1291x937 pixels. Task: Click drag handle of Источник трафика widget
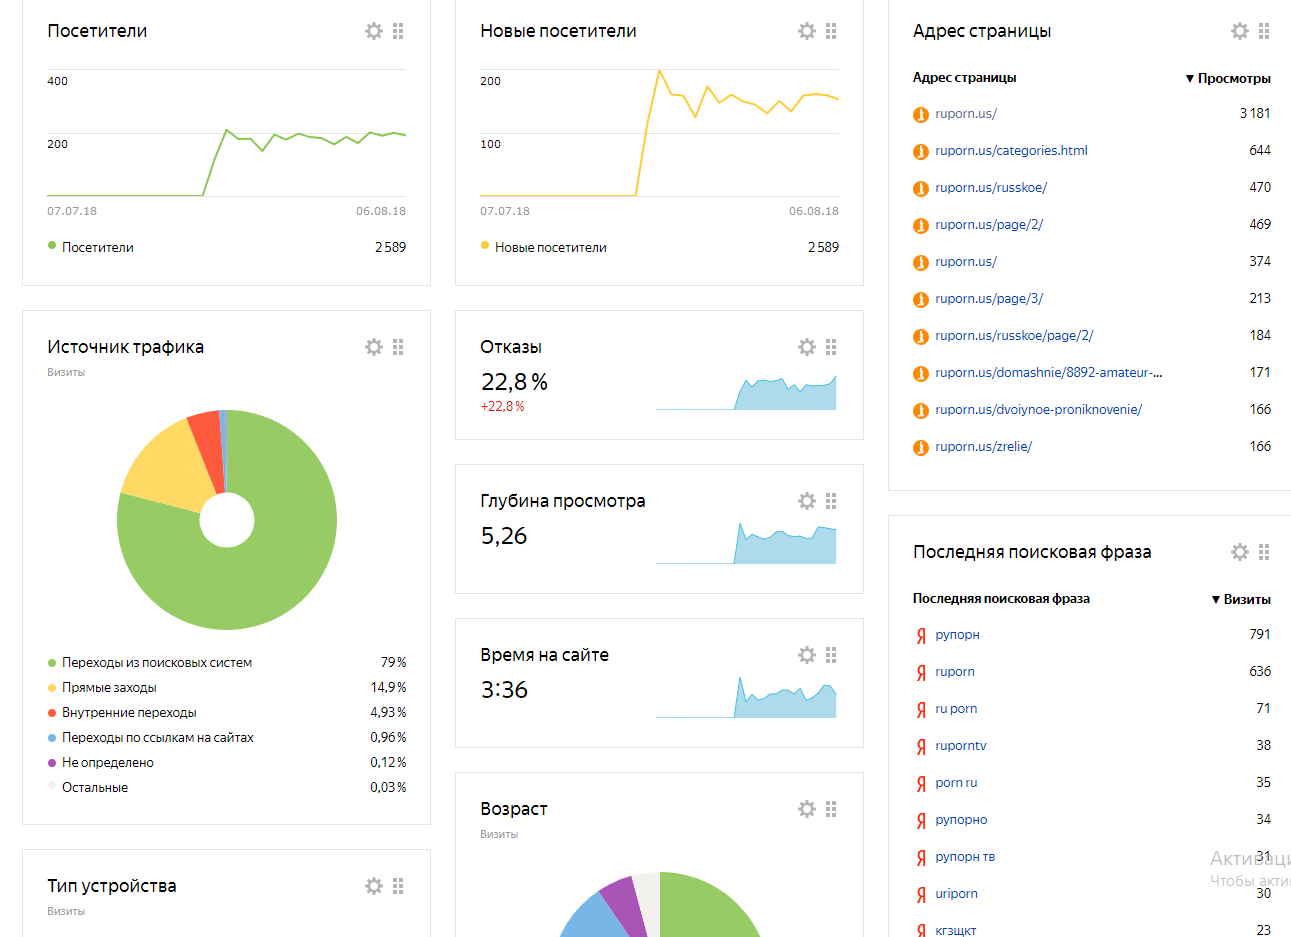398,347
